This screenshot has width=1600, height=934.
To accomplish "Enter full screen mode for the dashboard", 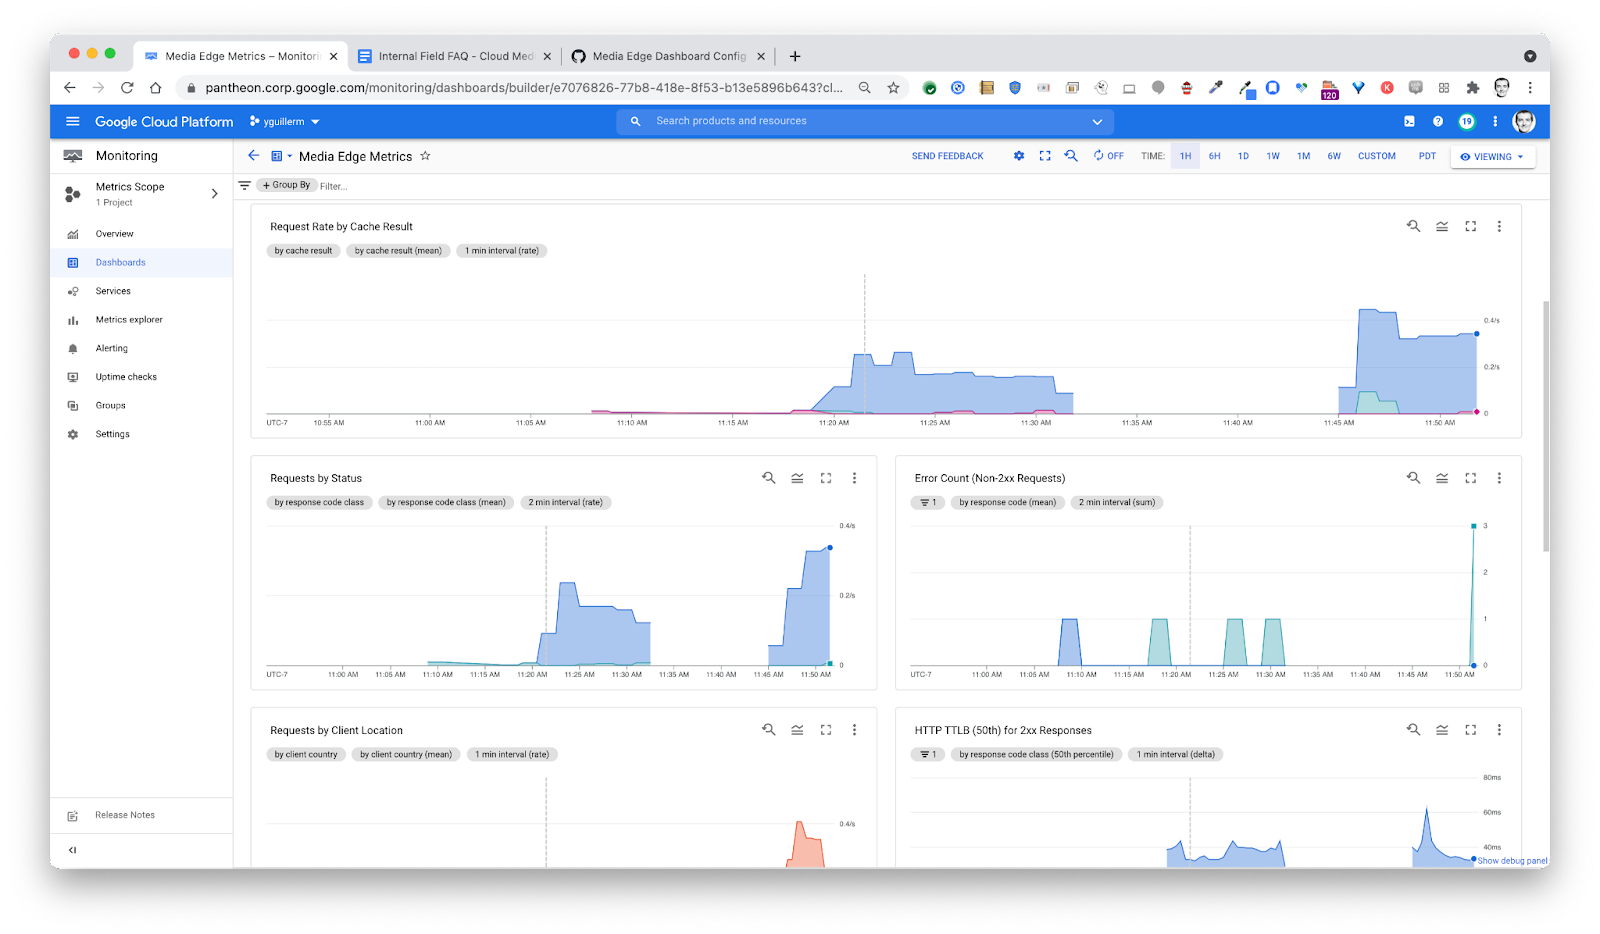I will click(x=1045, y=156).
